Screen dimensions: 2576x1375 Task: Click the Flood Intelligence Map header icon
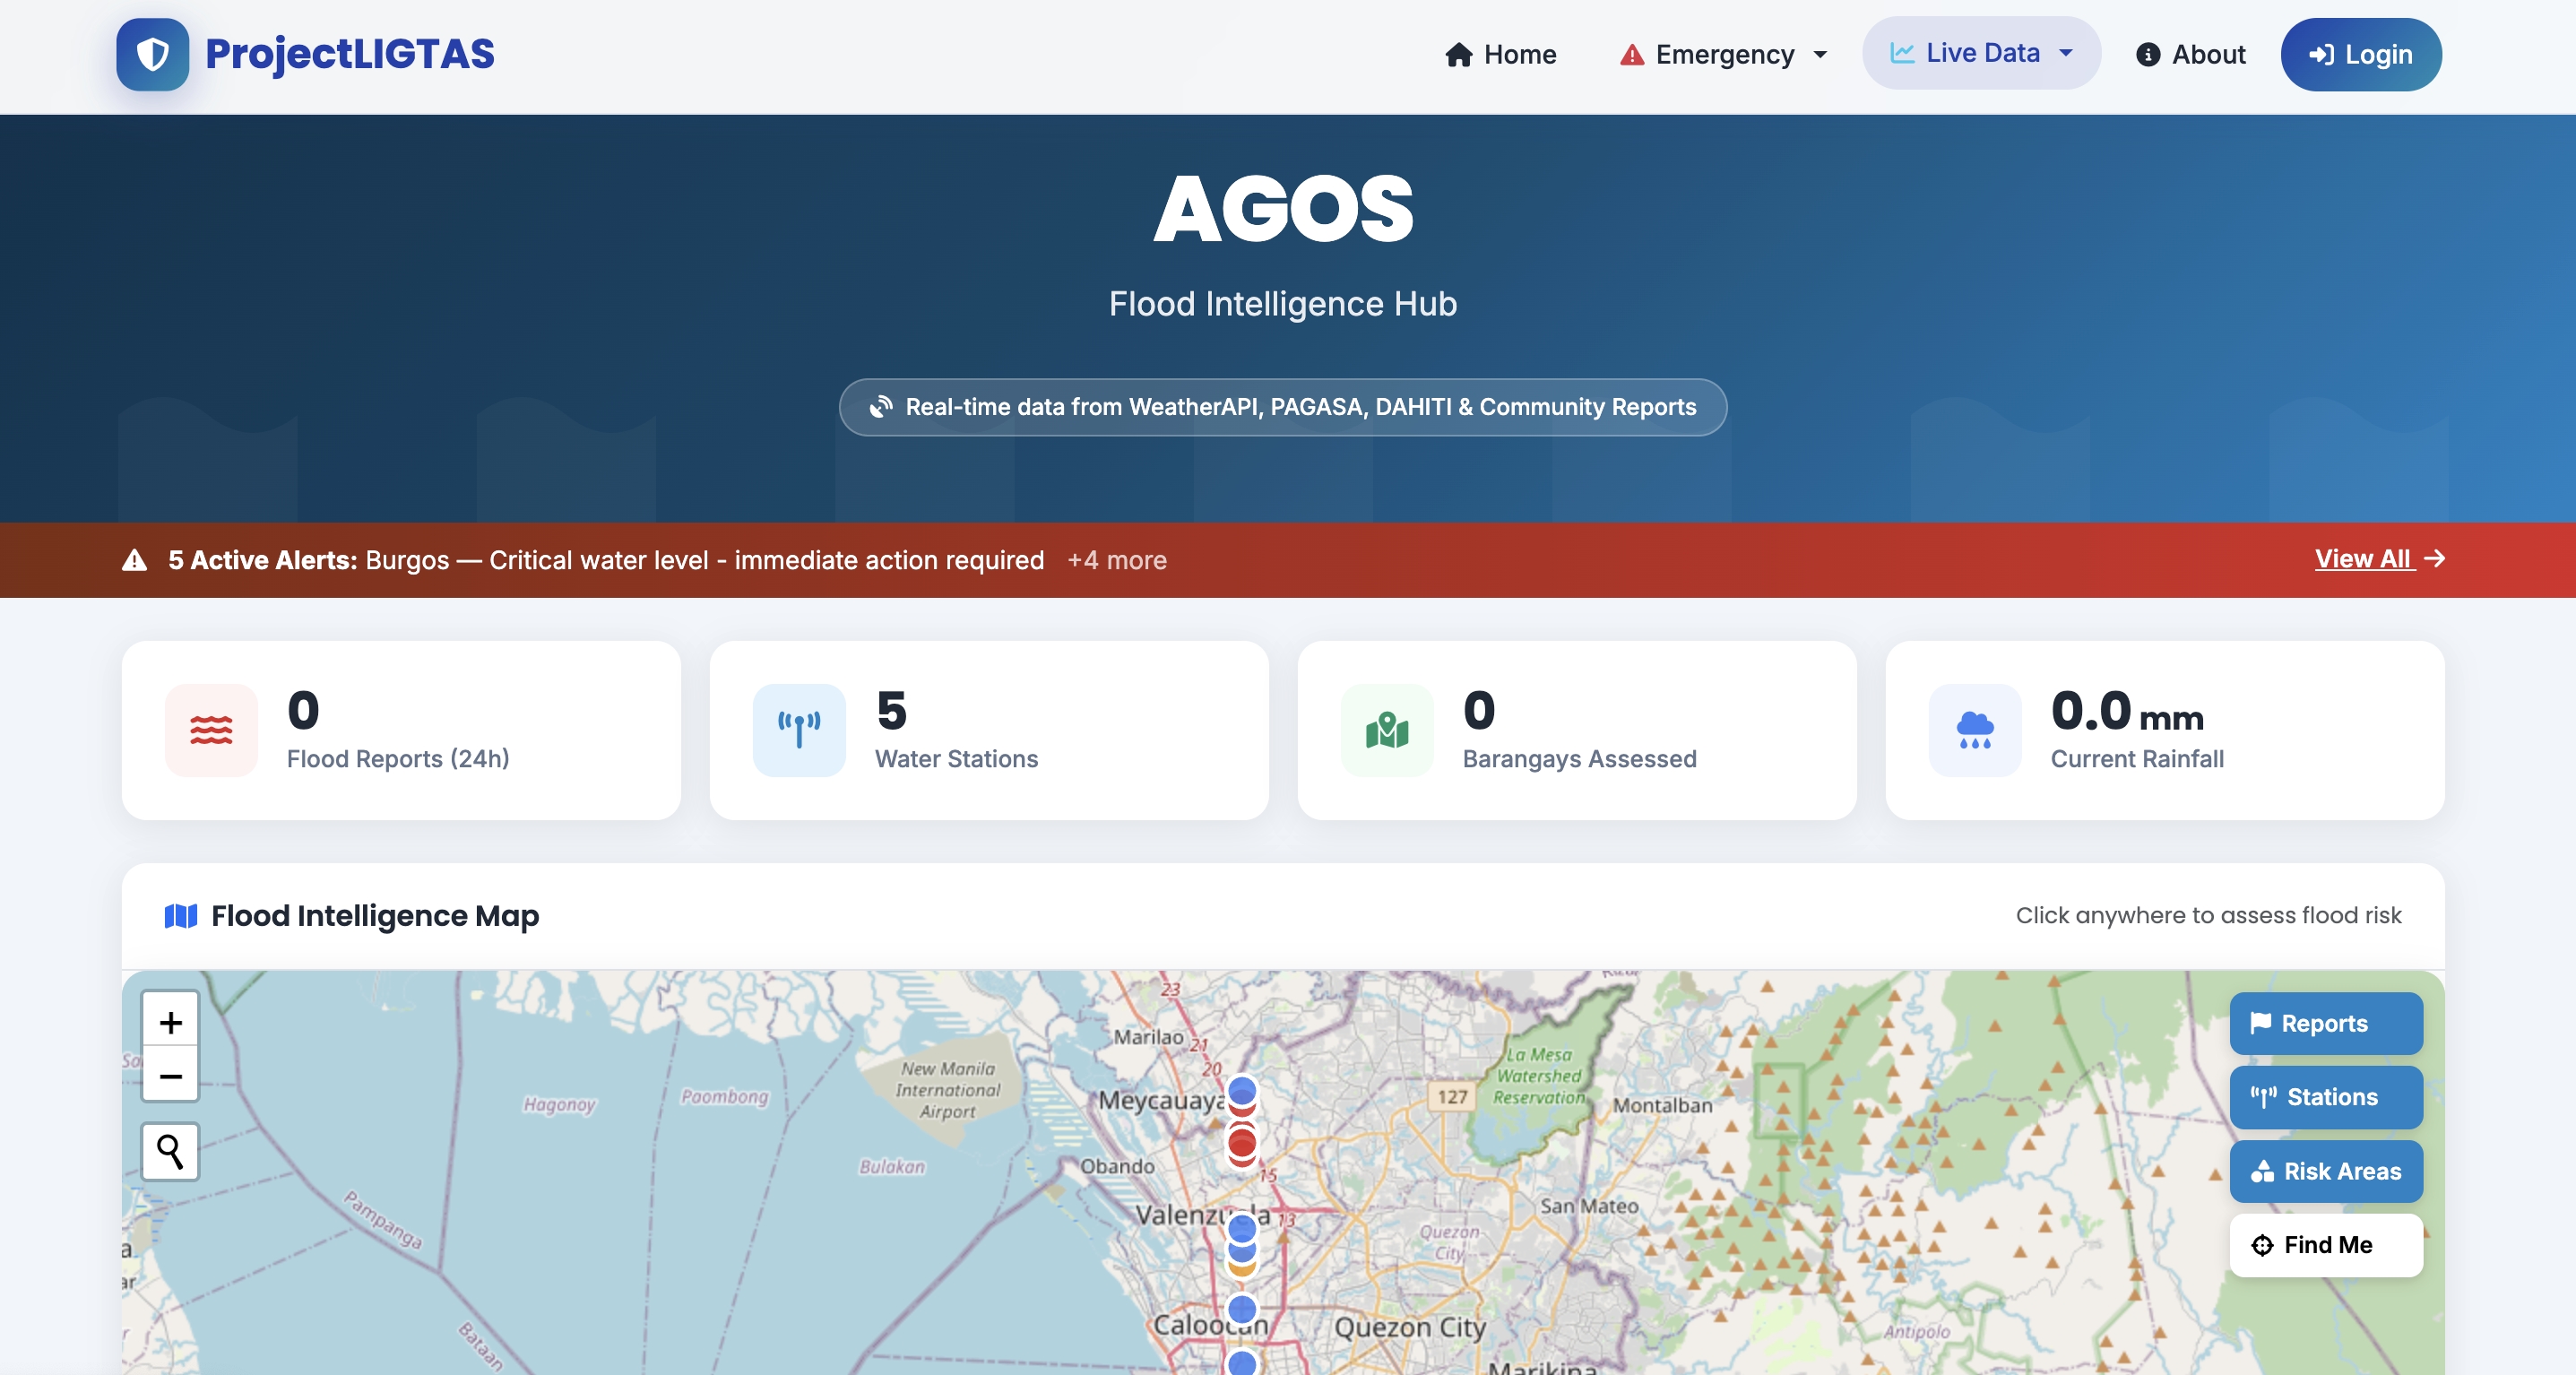180,915
